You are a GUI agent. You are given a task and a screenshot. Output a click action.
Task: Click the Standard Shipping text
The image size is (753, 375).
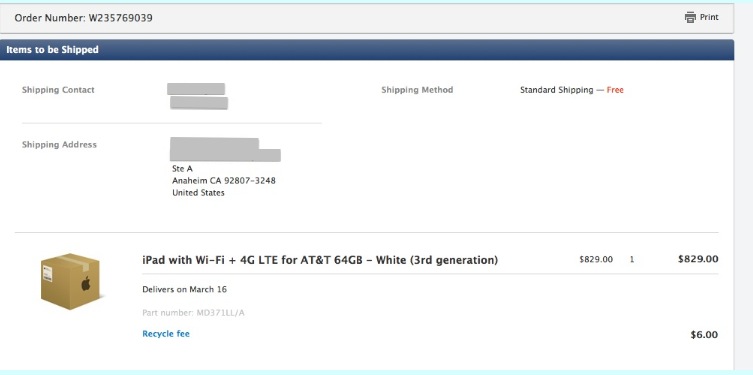pyautogui.click(x=557, y=90)
